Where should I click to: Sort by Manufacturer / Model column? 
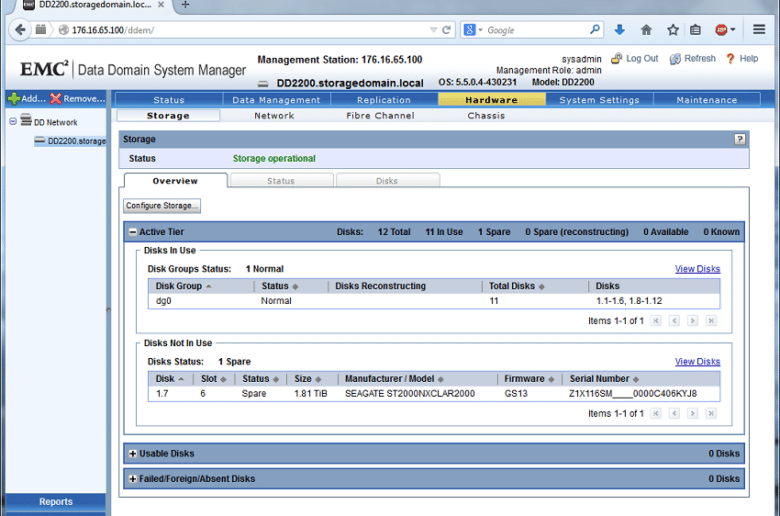(394, 379)
